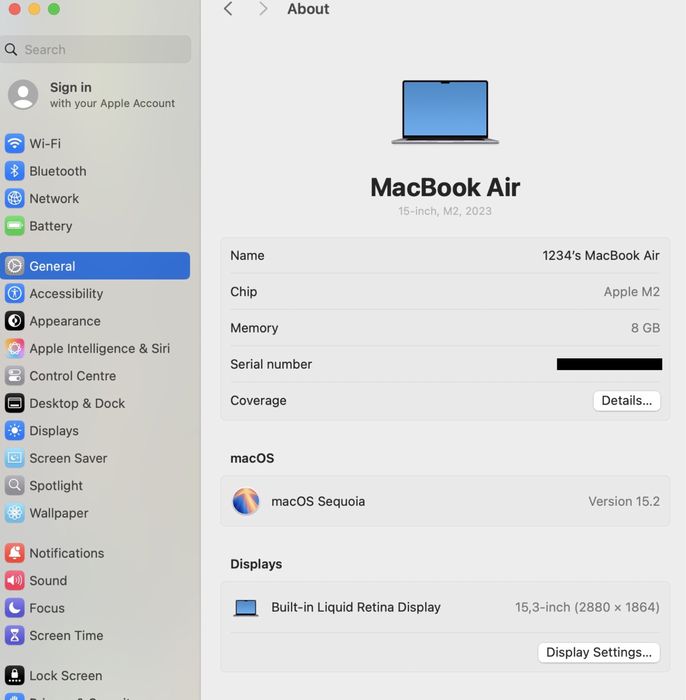Image resolution: width=686 pixels, height=700 pixels.
Task: Open Lock Screen padlock icon
Action: 14,676
